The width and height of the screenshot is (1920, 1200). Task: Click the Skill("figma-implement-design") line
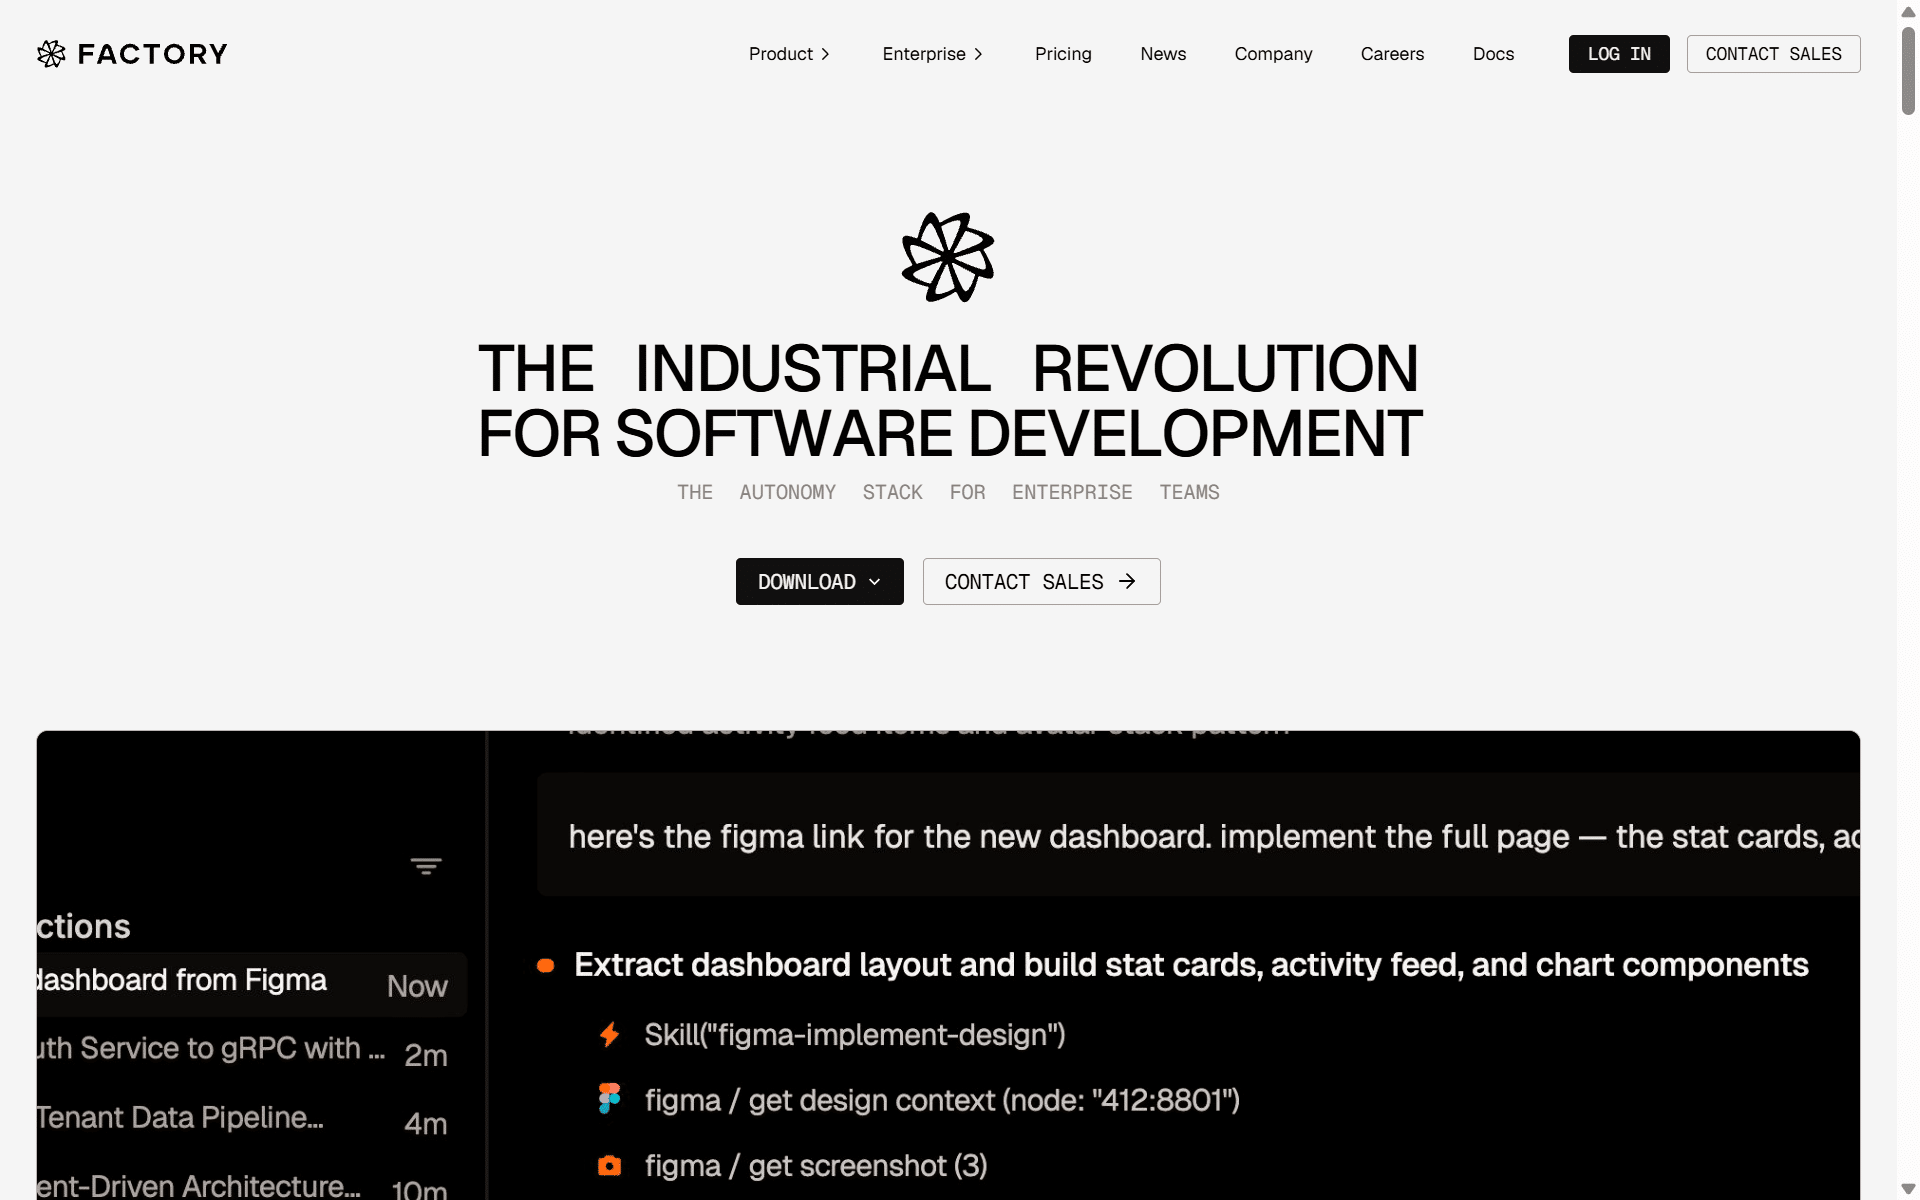(854, 1034)
